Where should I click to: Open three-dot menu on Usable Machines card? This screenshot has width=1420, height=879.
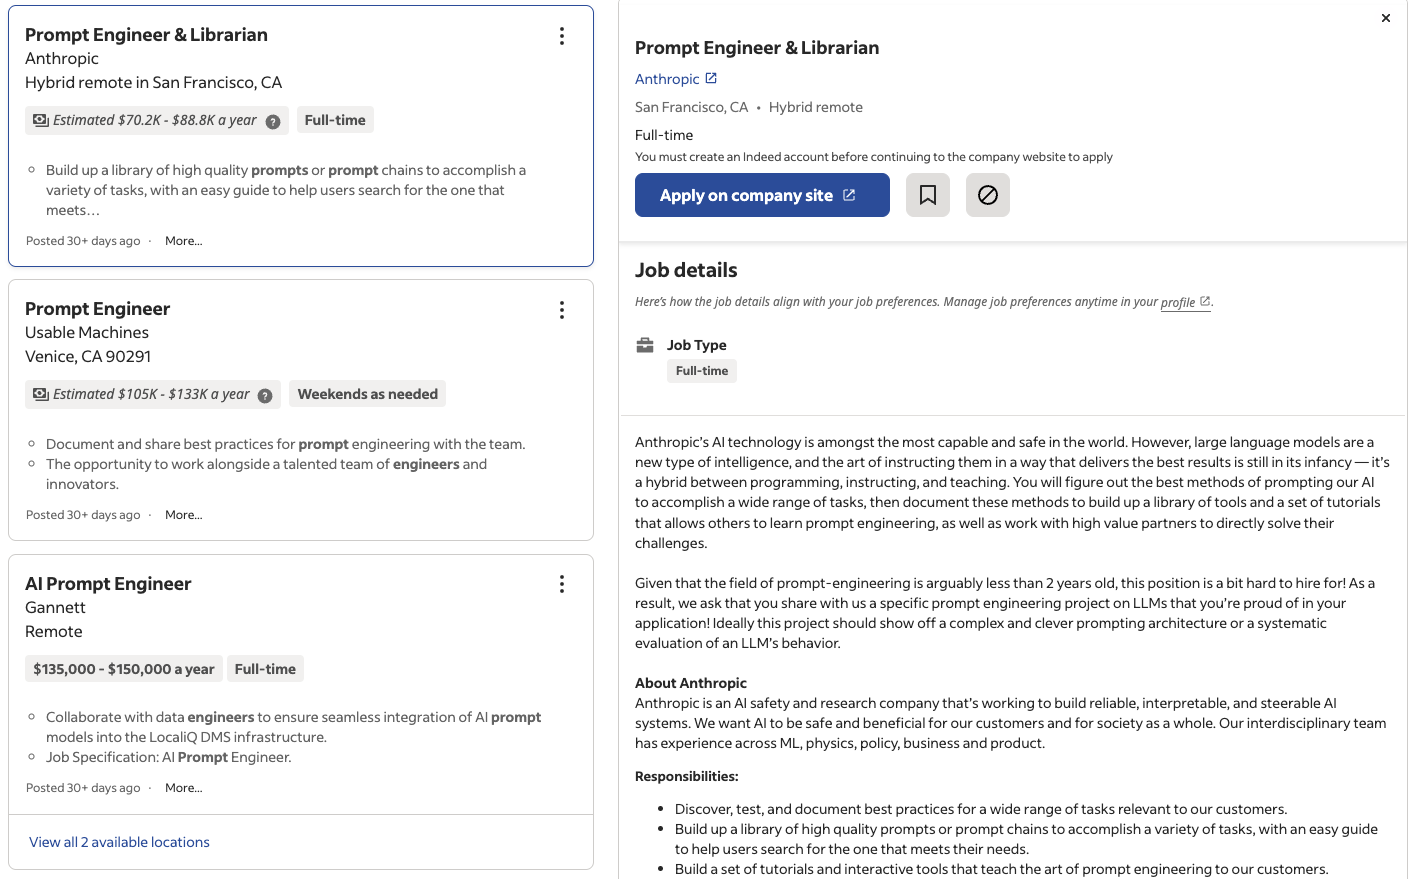(562, 310)
